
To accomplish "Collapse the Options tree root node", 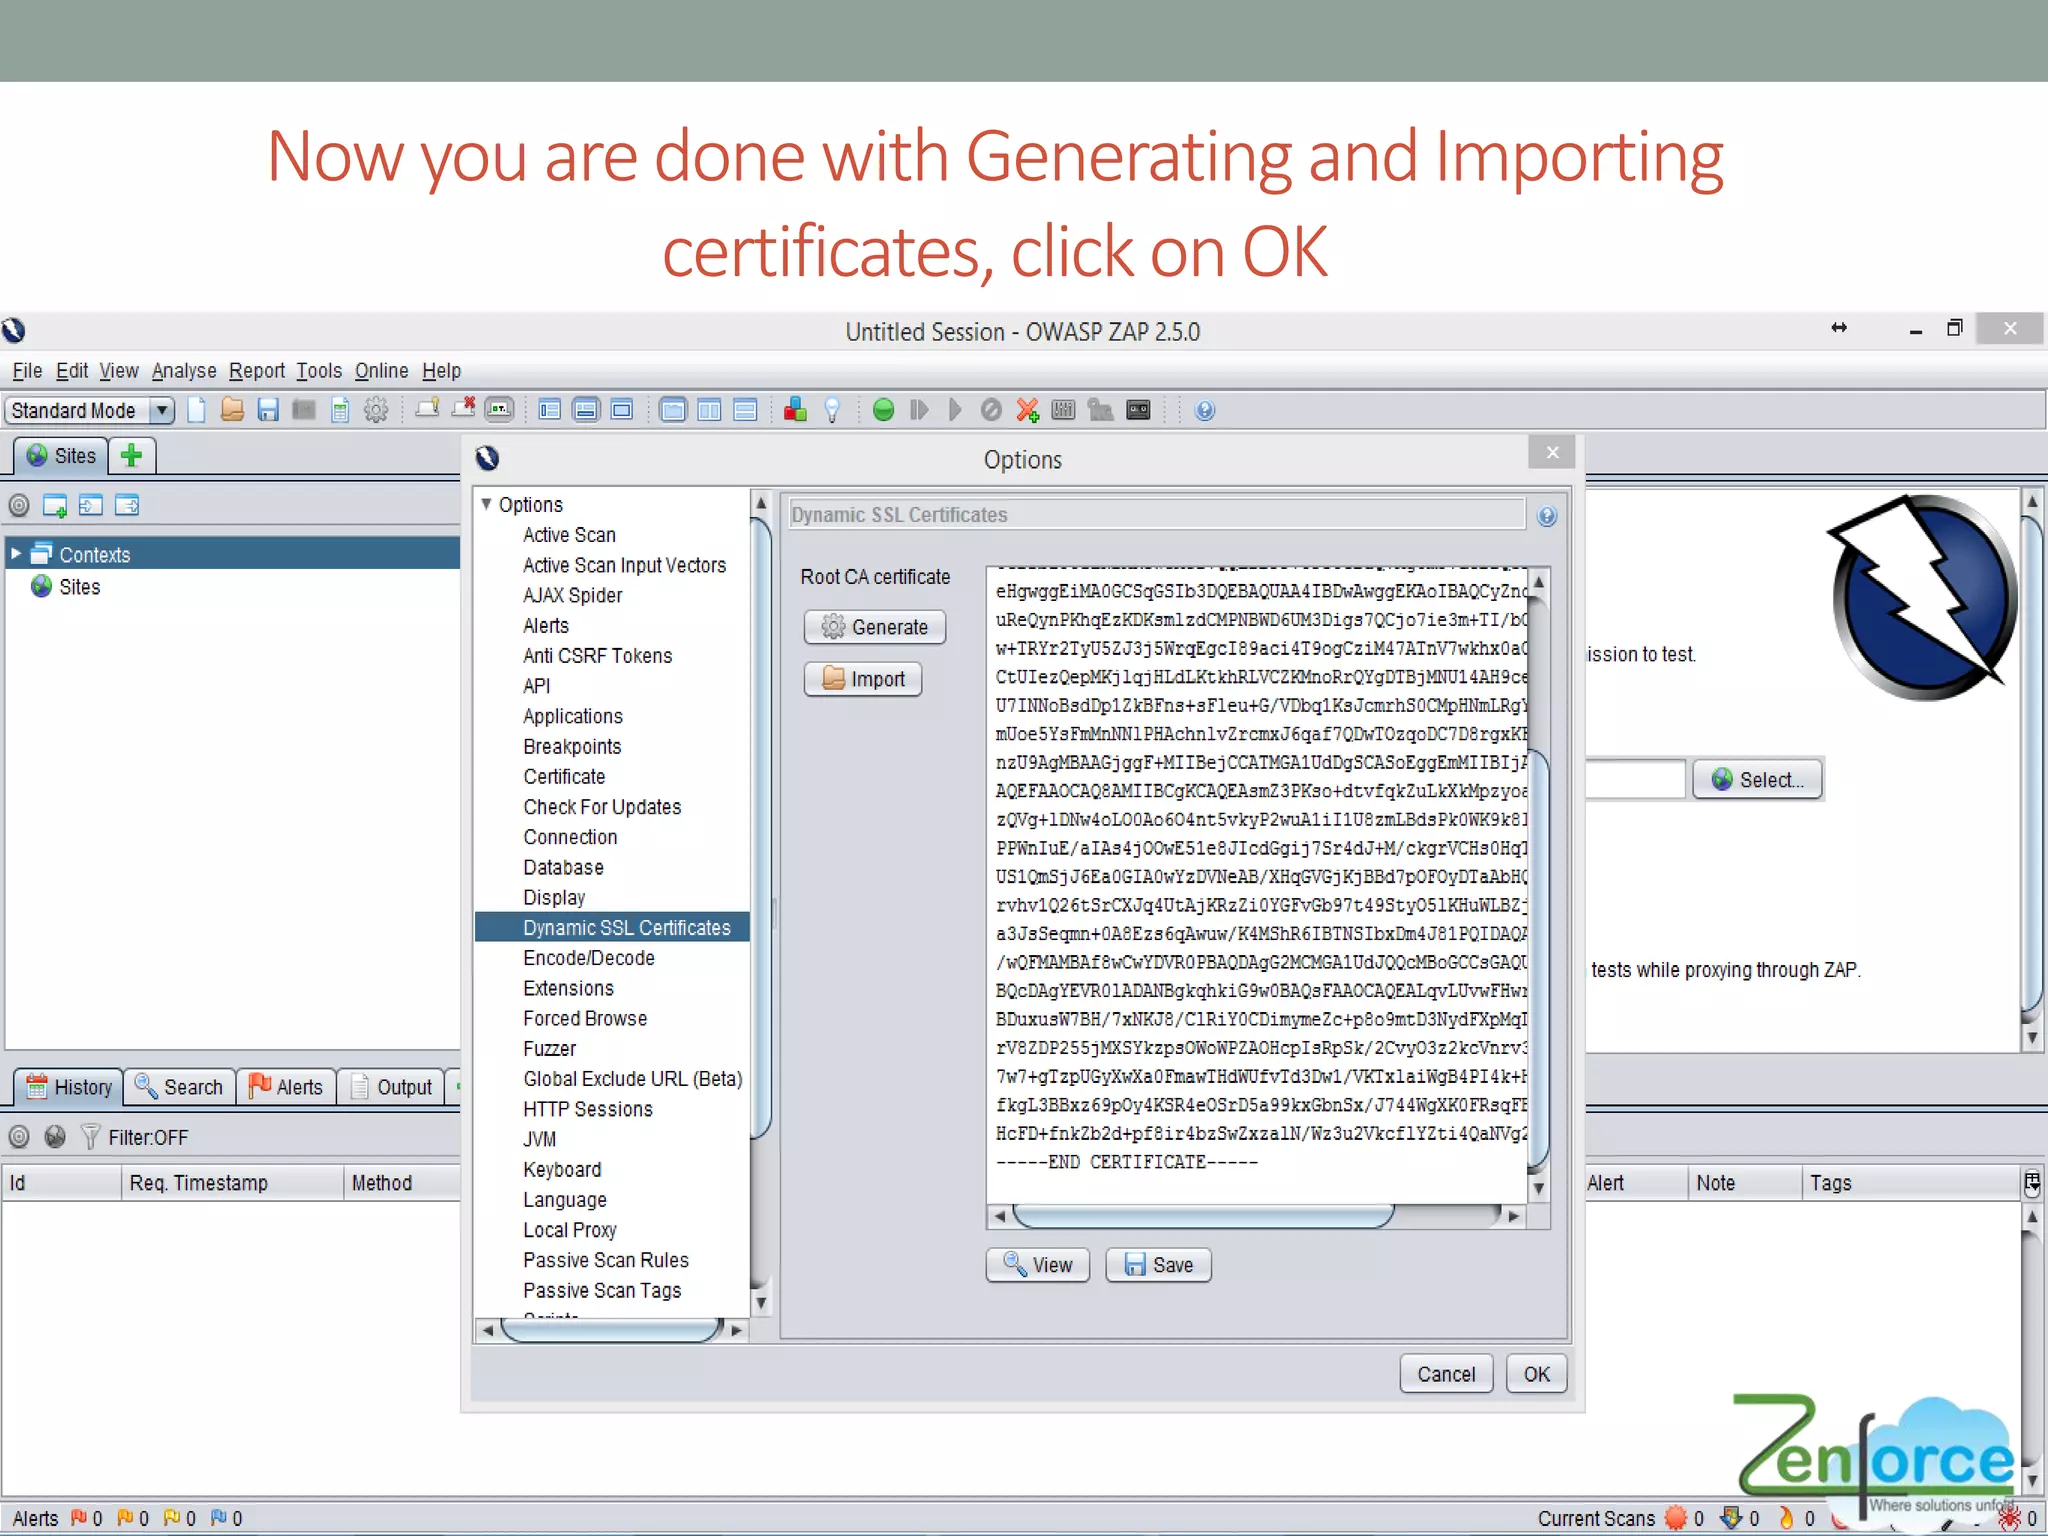I will (486, 504).
